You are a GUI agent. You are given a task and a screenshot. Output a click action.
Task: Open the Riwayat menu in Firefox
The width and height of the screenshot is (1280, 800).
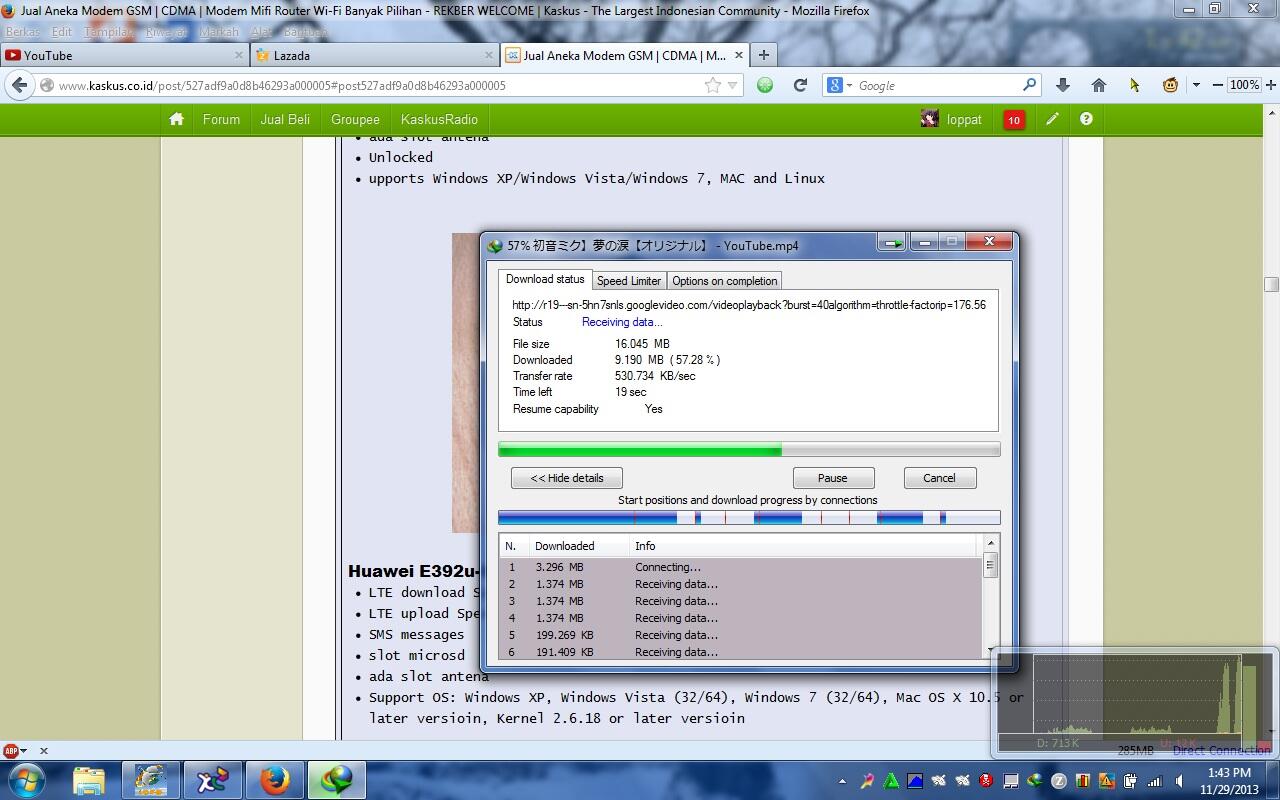(x=166, y=32)
